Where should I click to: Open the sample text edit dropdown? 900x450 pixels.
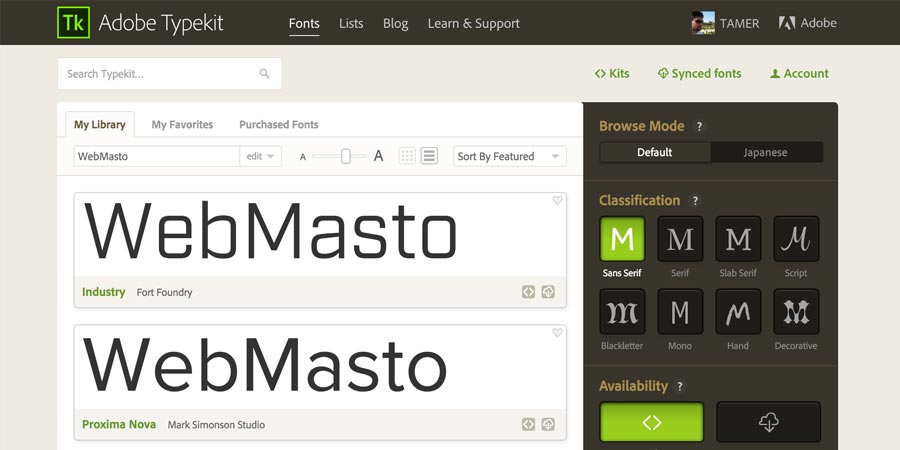260,156
